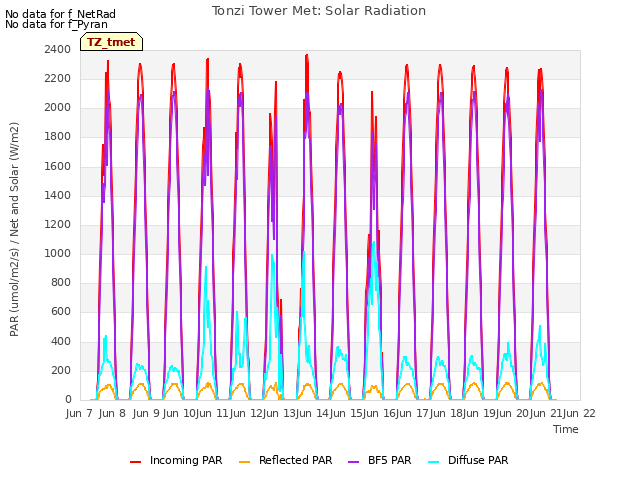Select the Diffuse PAR legend label
Viewport: 640px width, 480px height.
(x=478, y=460)
